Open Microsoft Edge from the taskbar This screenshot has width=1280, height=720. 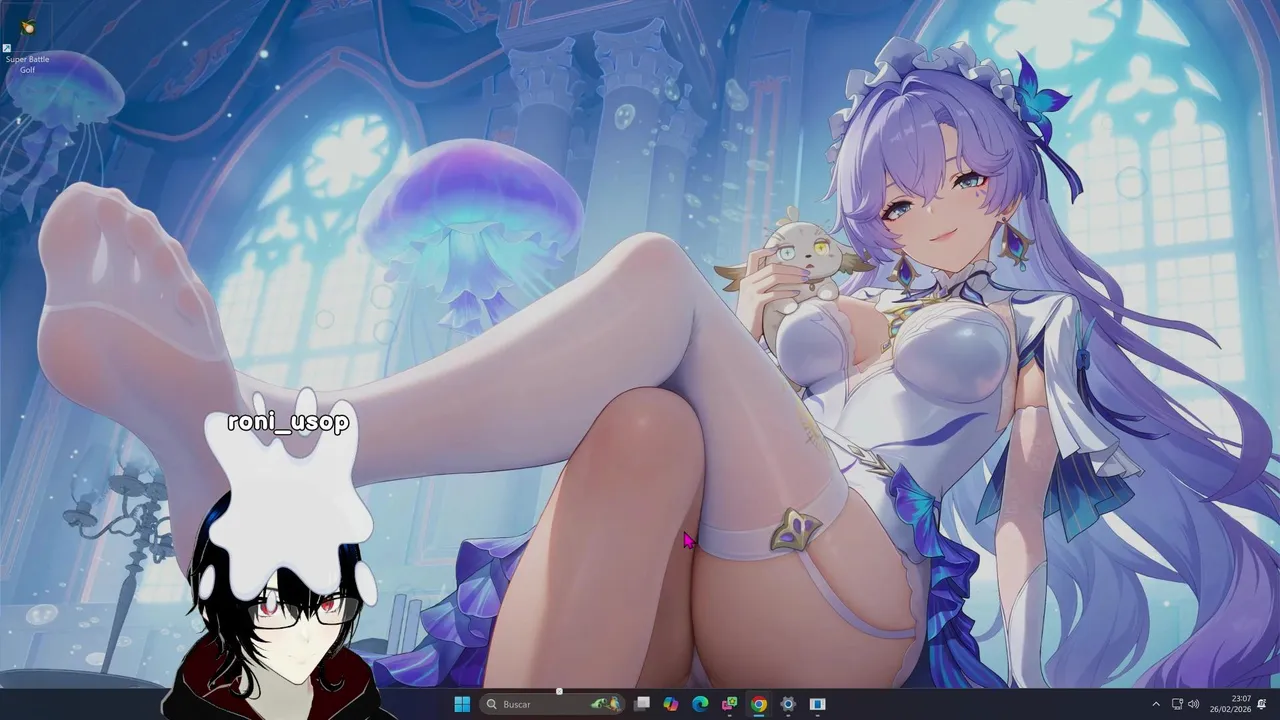(x=700, y=704)
